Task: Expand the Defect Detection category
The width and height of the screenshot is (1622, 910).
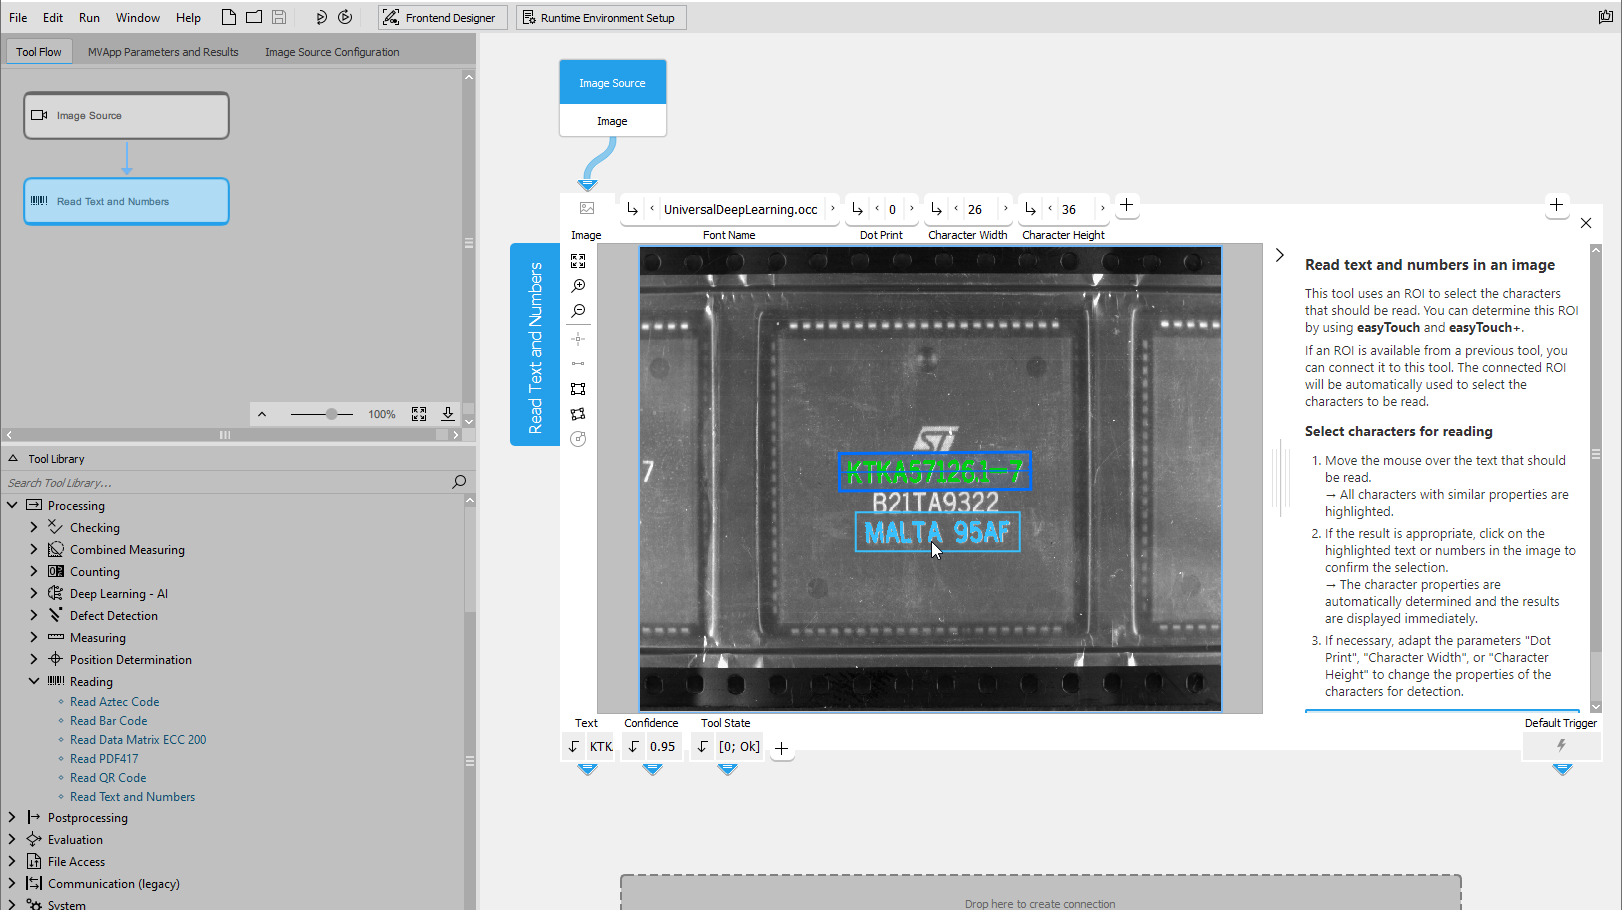Action: tap(34, 615)
